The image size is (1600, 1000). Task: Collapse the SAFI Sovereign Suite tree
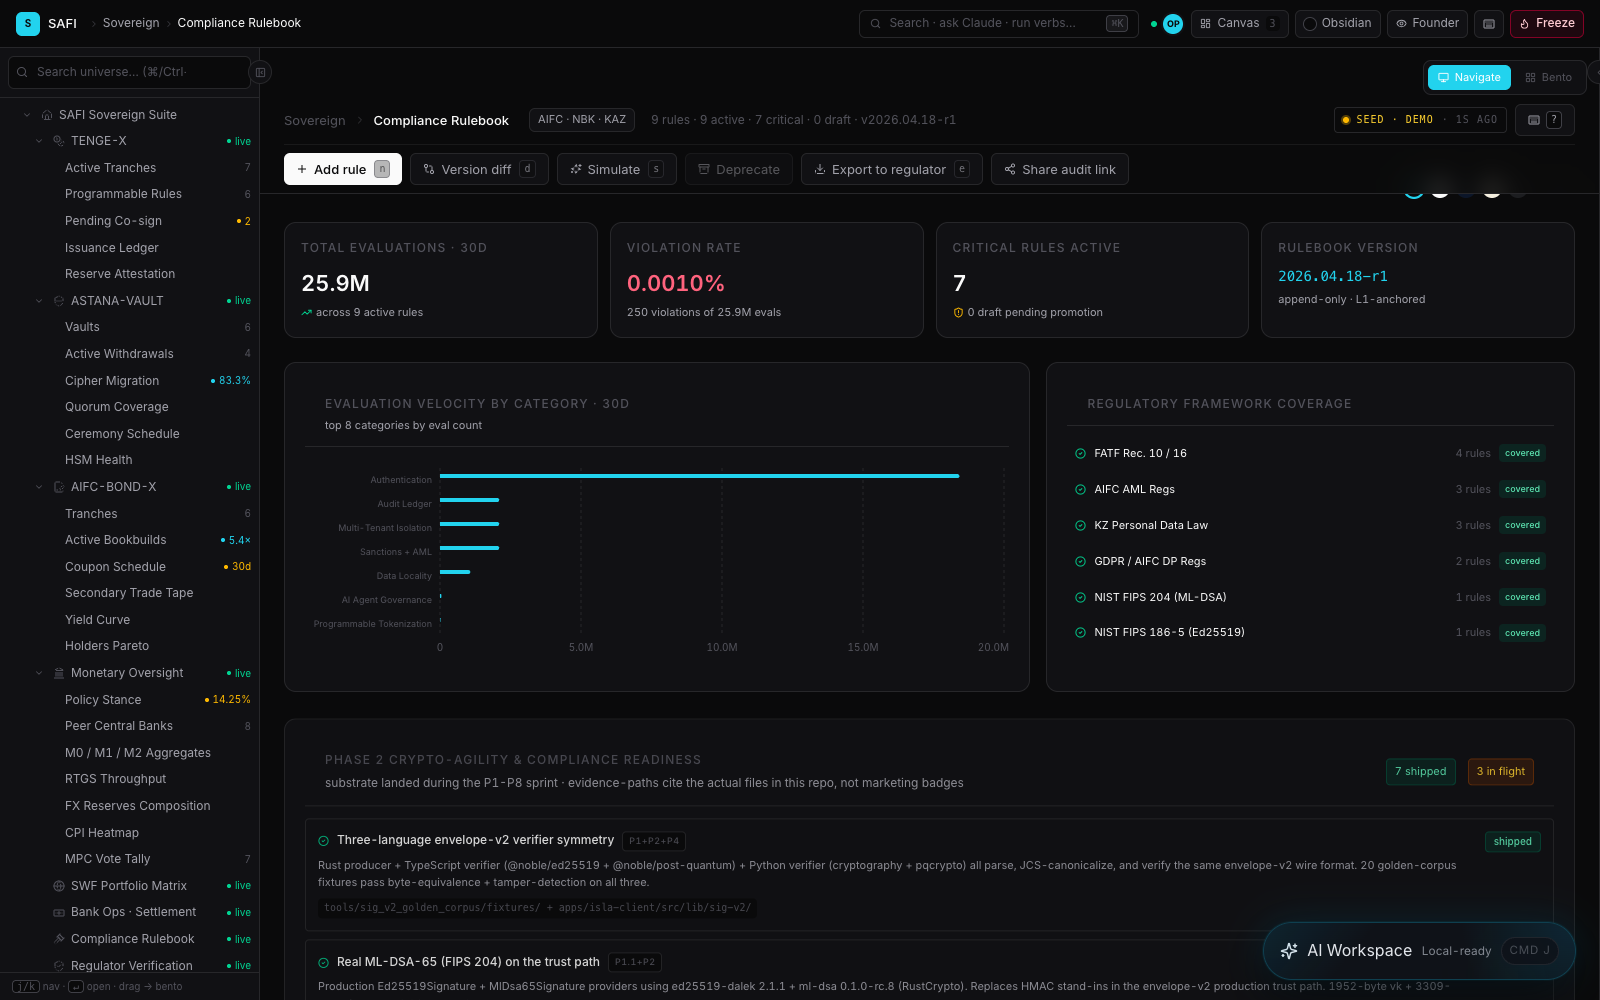pos(27,115)
